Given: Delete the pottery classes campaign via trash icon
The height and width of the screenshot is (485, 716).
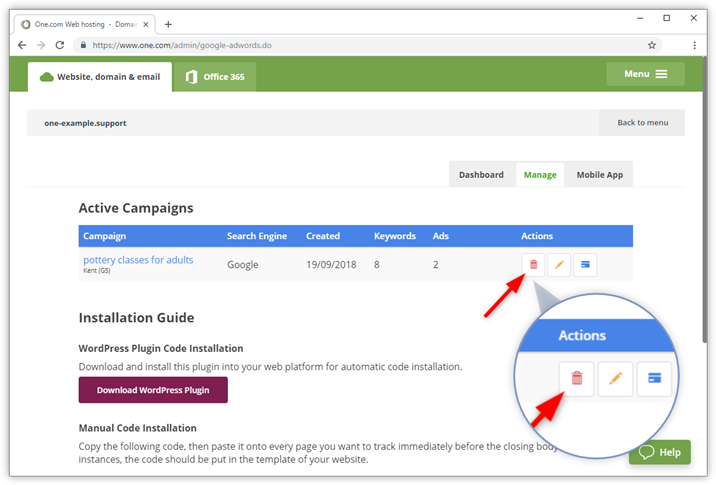Looking at the screenshot, I should [533, 265].
